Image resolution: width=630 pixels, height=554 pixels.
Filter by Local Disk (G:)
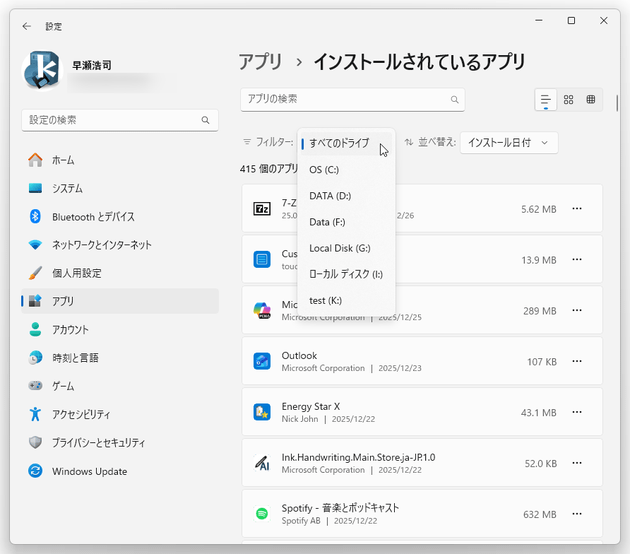pyautogui.click(x=346, y=248)
